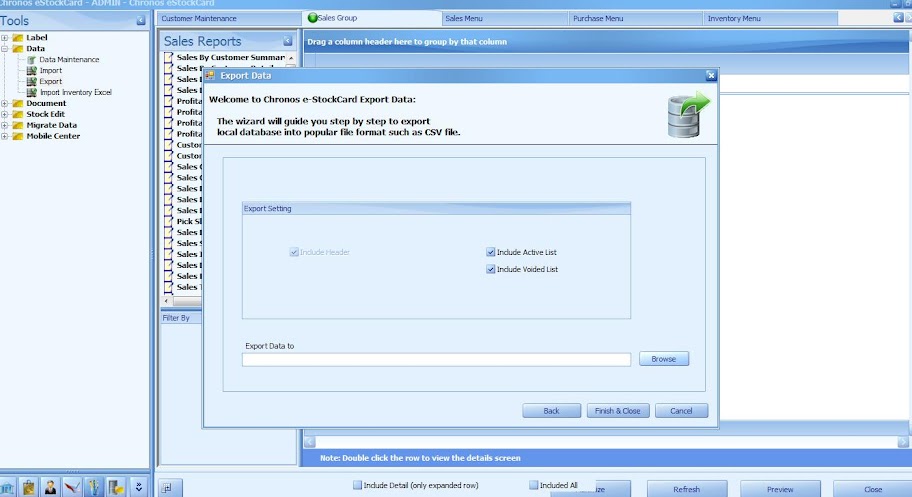Click the bank building icon in bottom toolbar
Viewport: 912px width, 497px height.
[7, 488]
